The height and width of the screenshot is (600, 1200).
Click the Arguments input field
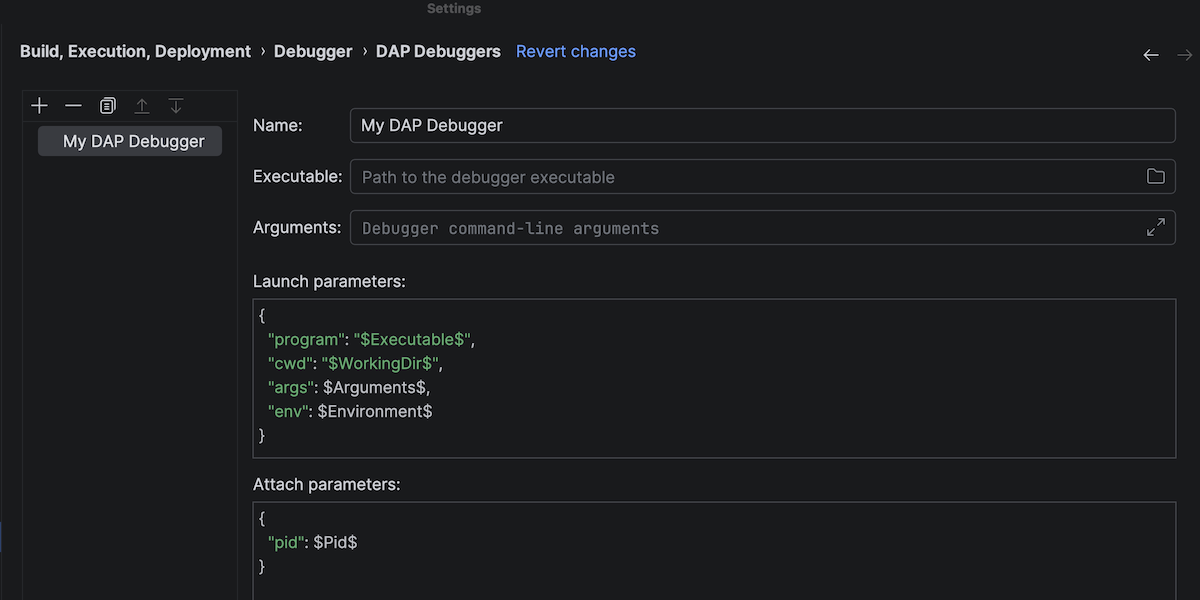tap(740, 228)
